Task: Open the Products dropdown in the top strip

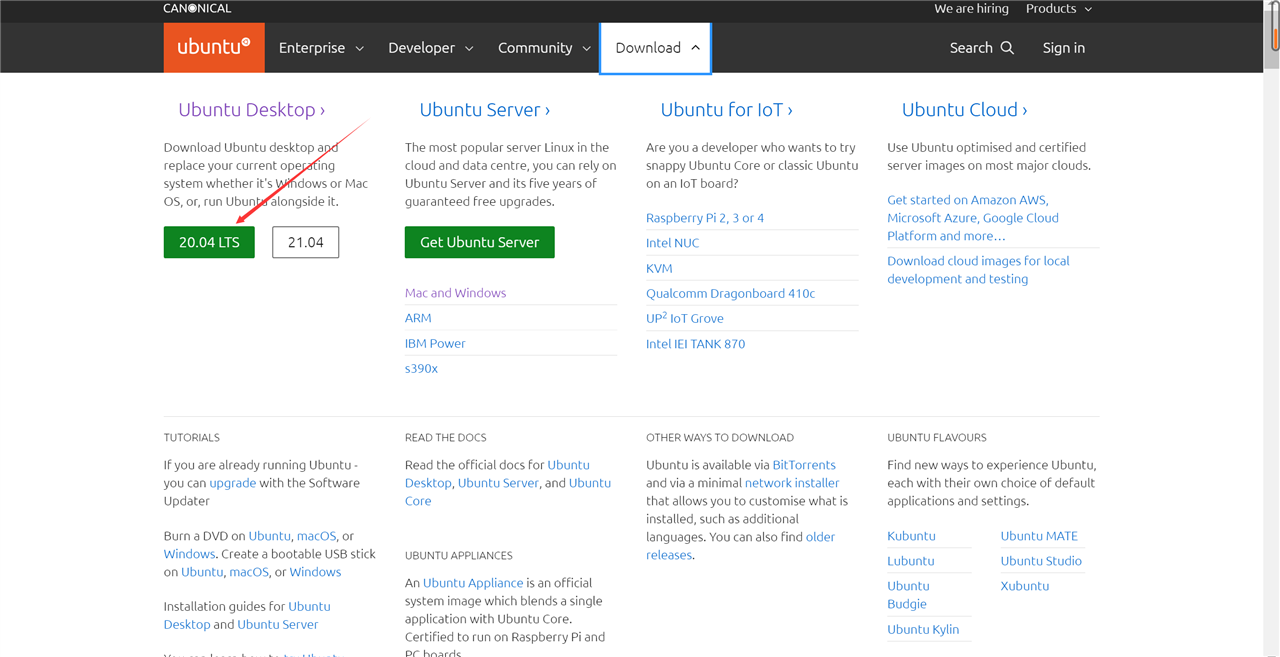Action: click(x=1059, y=8)
